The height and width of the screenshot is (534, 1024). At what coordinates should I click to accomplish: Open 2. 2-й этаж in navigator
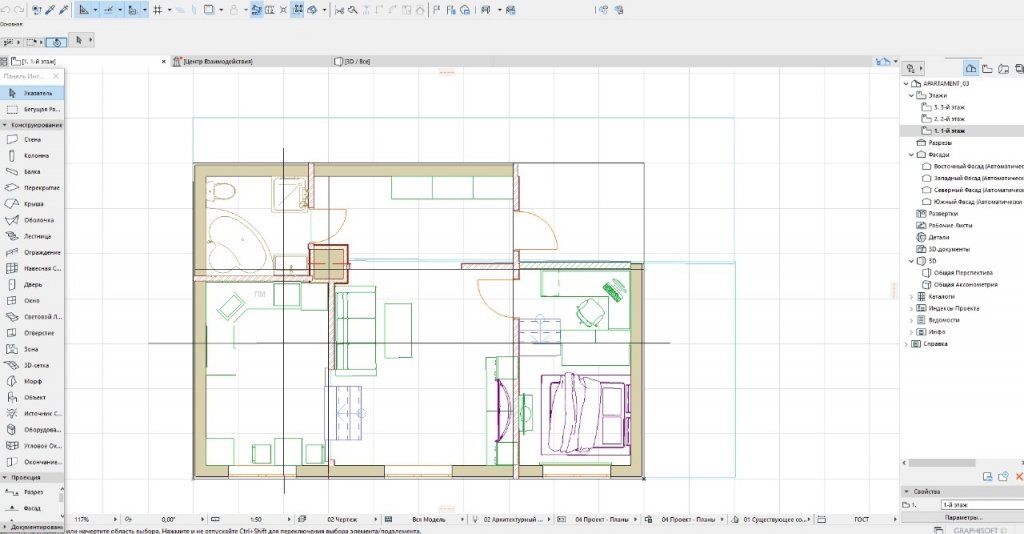(951, 119)
